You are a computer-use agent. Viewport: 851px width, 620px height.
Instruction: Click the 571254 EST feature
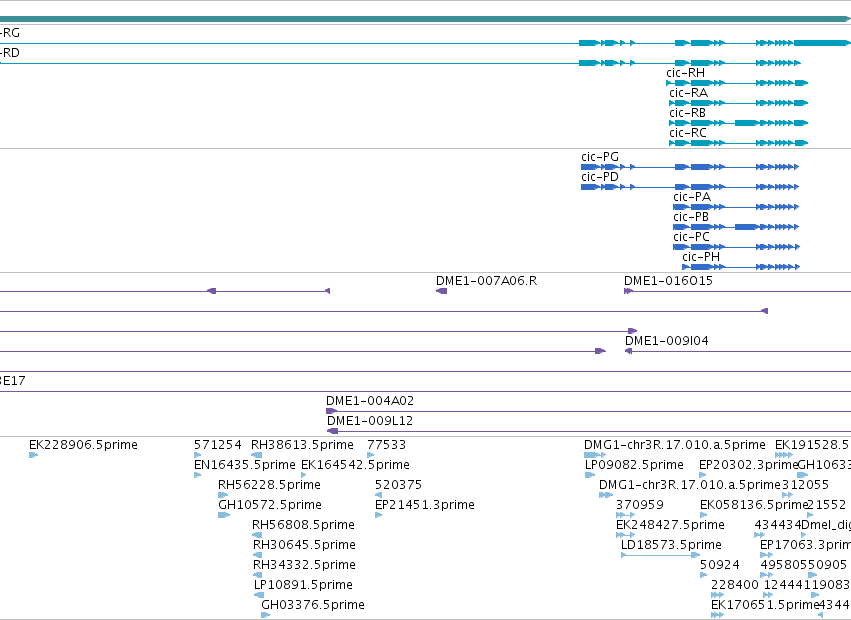click(x=198, y=455)
